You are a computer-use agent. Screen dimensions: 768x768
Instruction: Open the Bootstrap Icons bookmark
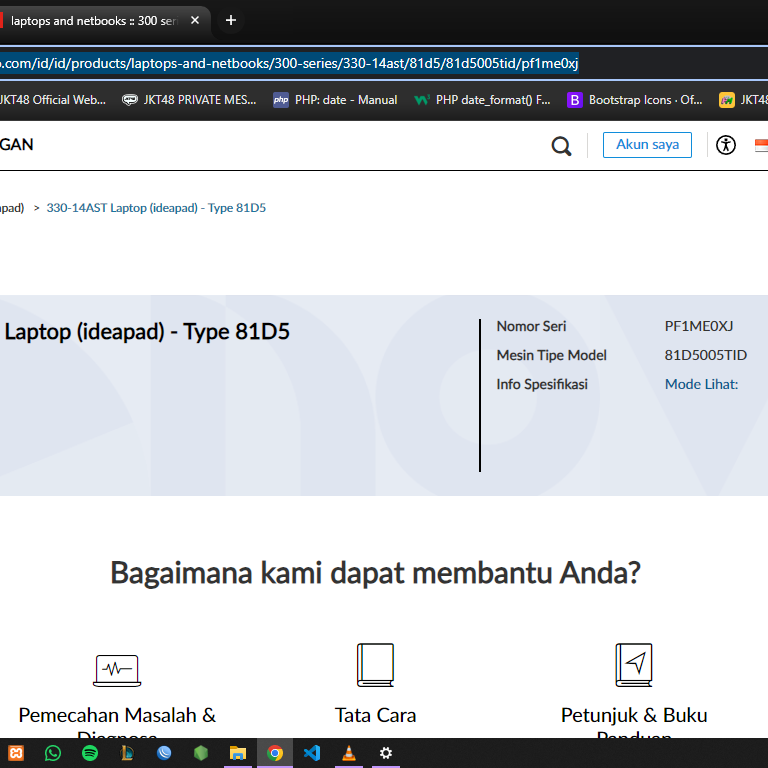point(635,100)
